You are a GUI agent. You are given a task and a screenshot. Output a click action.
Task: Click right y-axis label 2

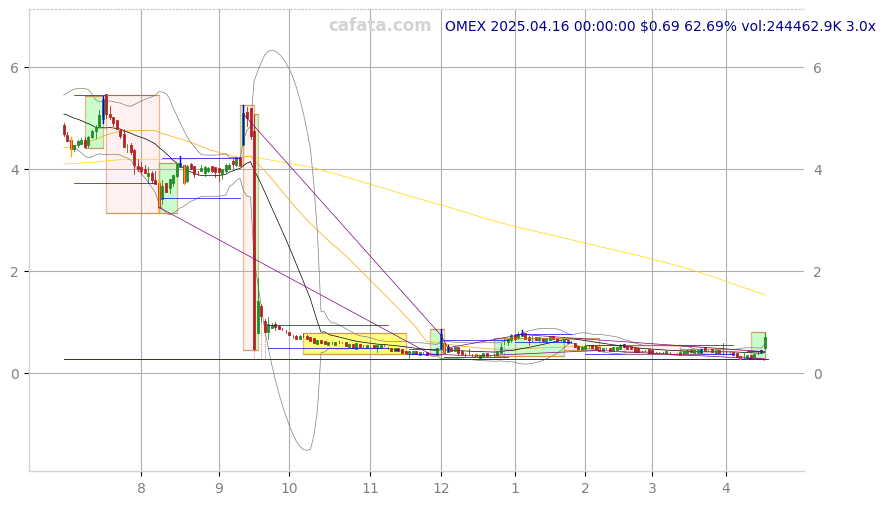tap(817, 272)
